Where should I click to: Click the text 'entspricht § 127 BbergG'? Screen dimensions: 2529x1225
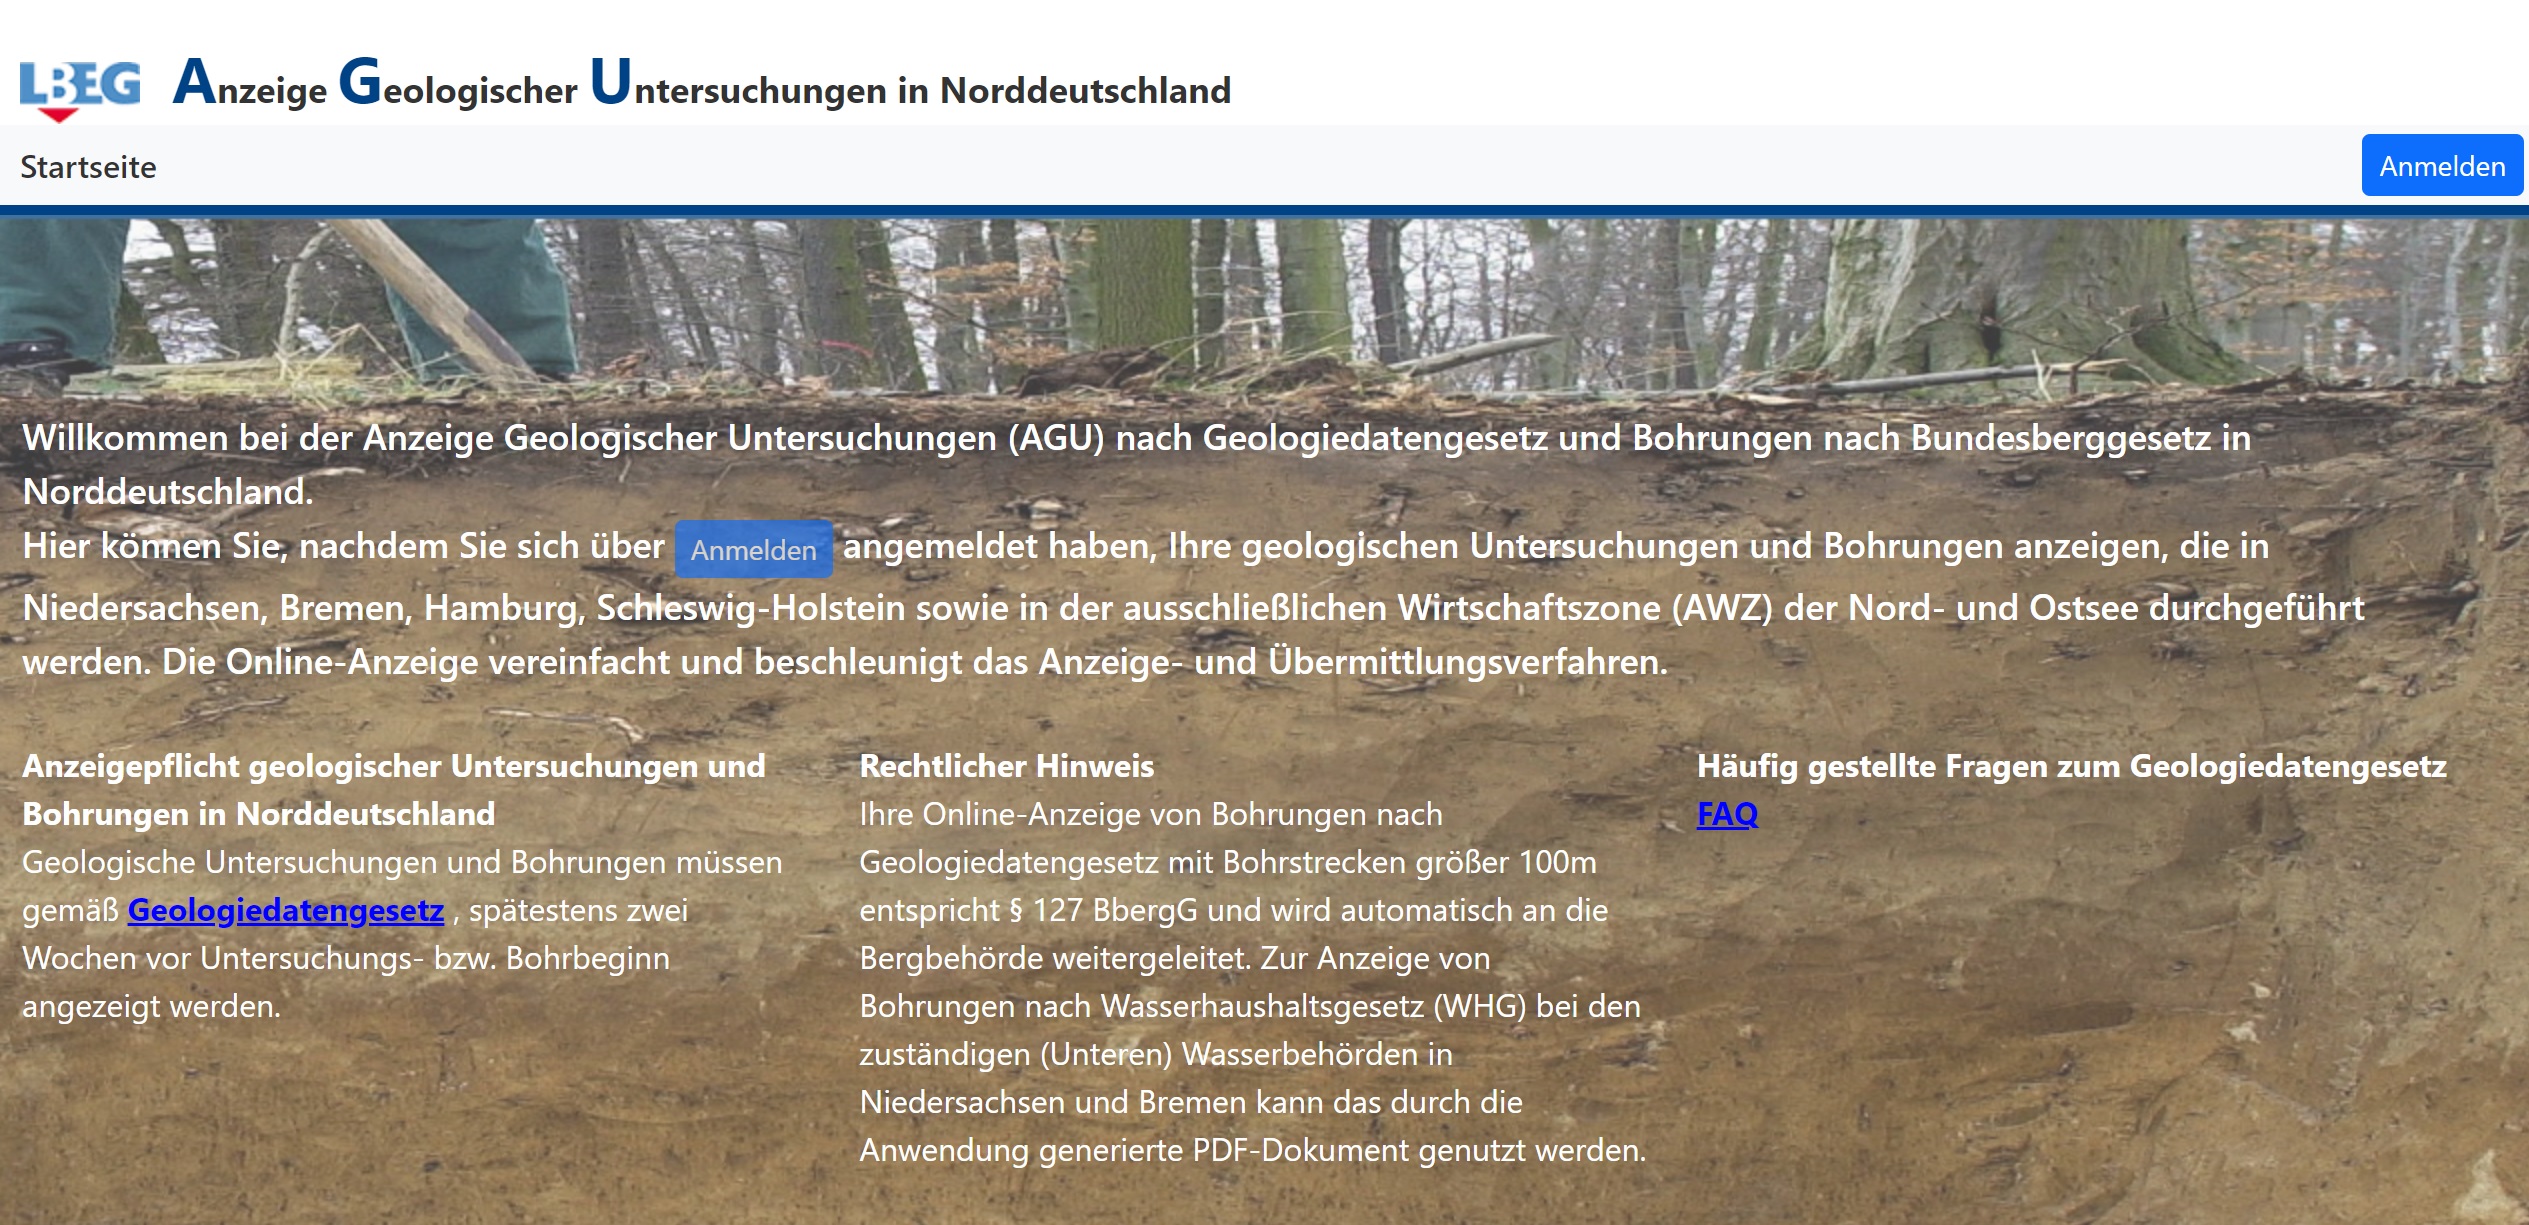[x=1028, y=910]
